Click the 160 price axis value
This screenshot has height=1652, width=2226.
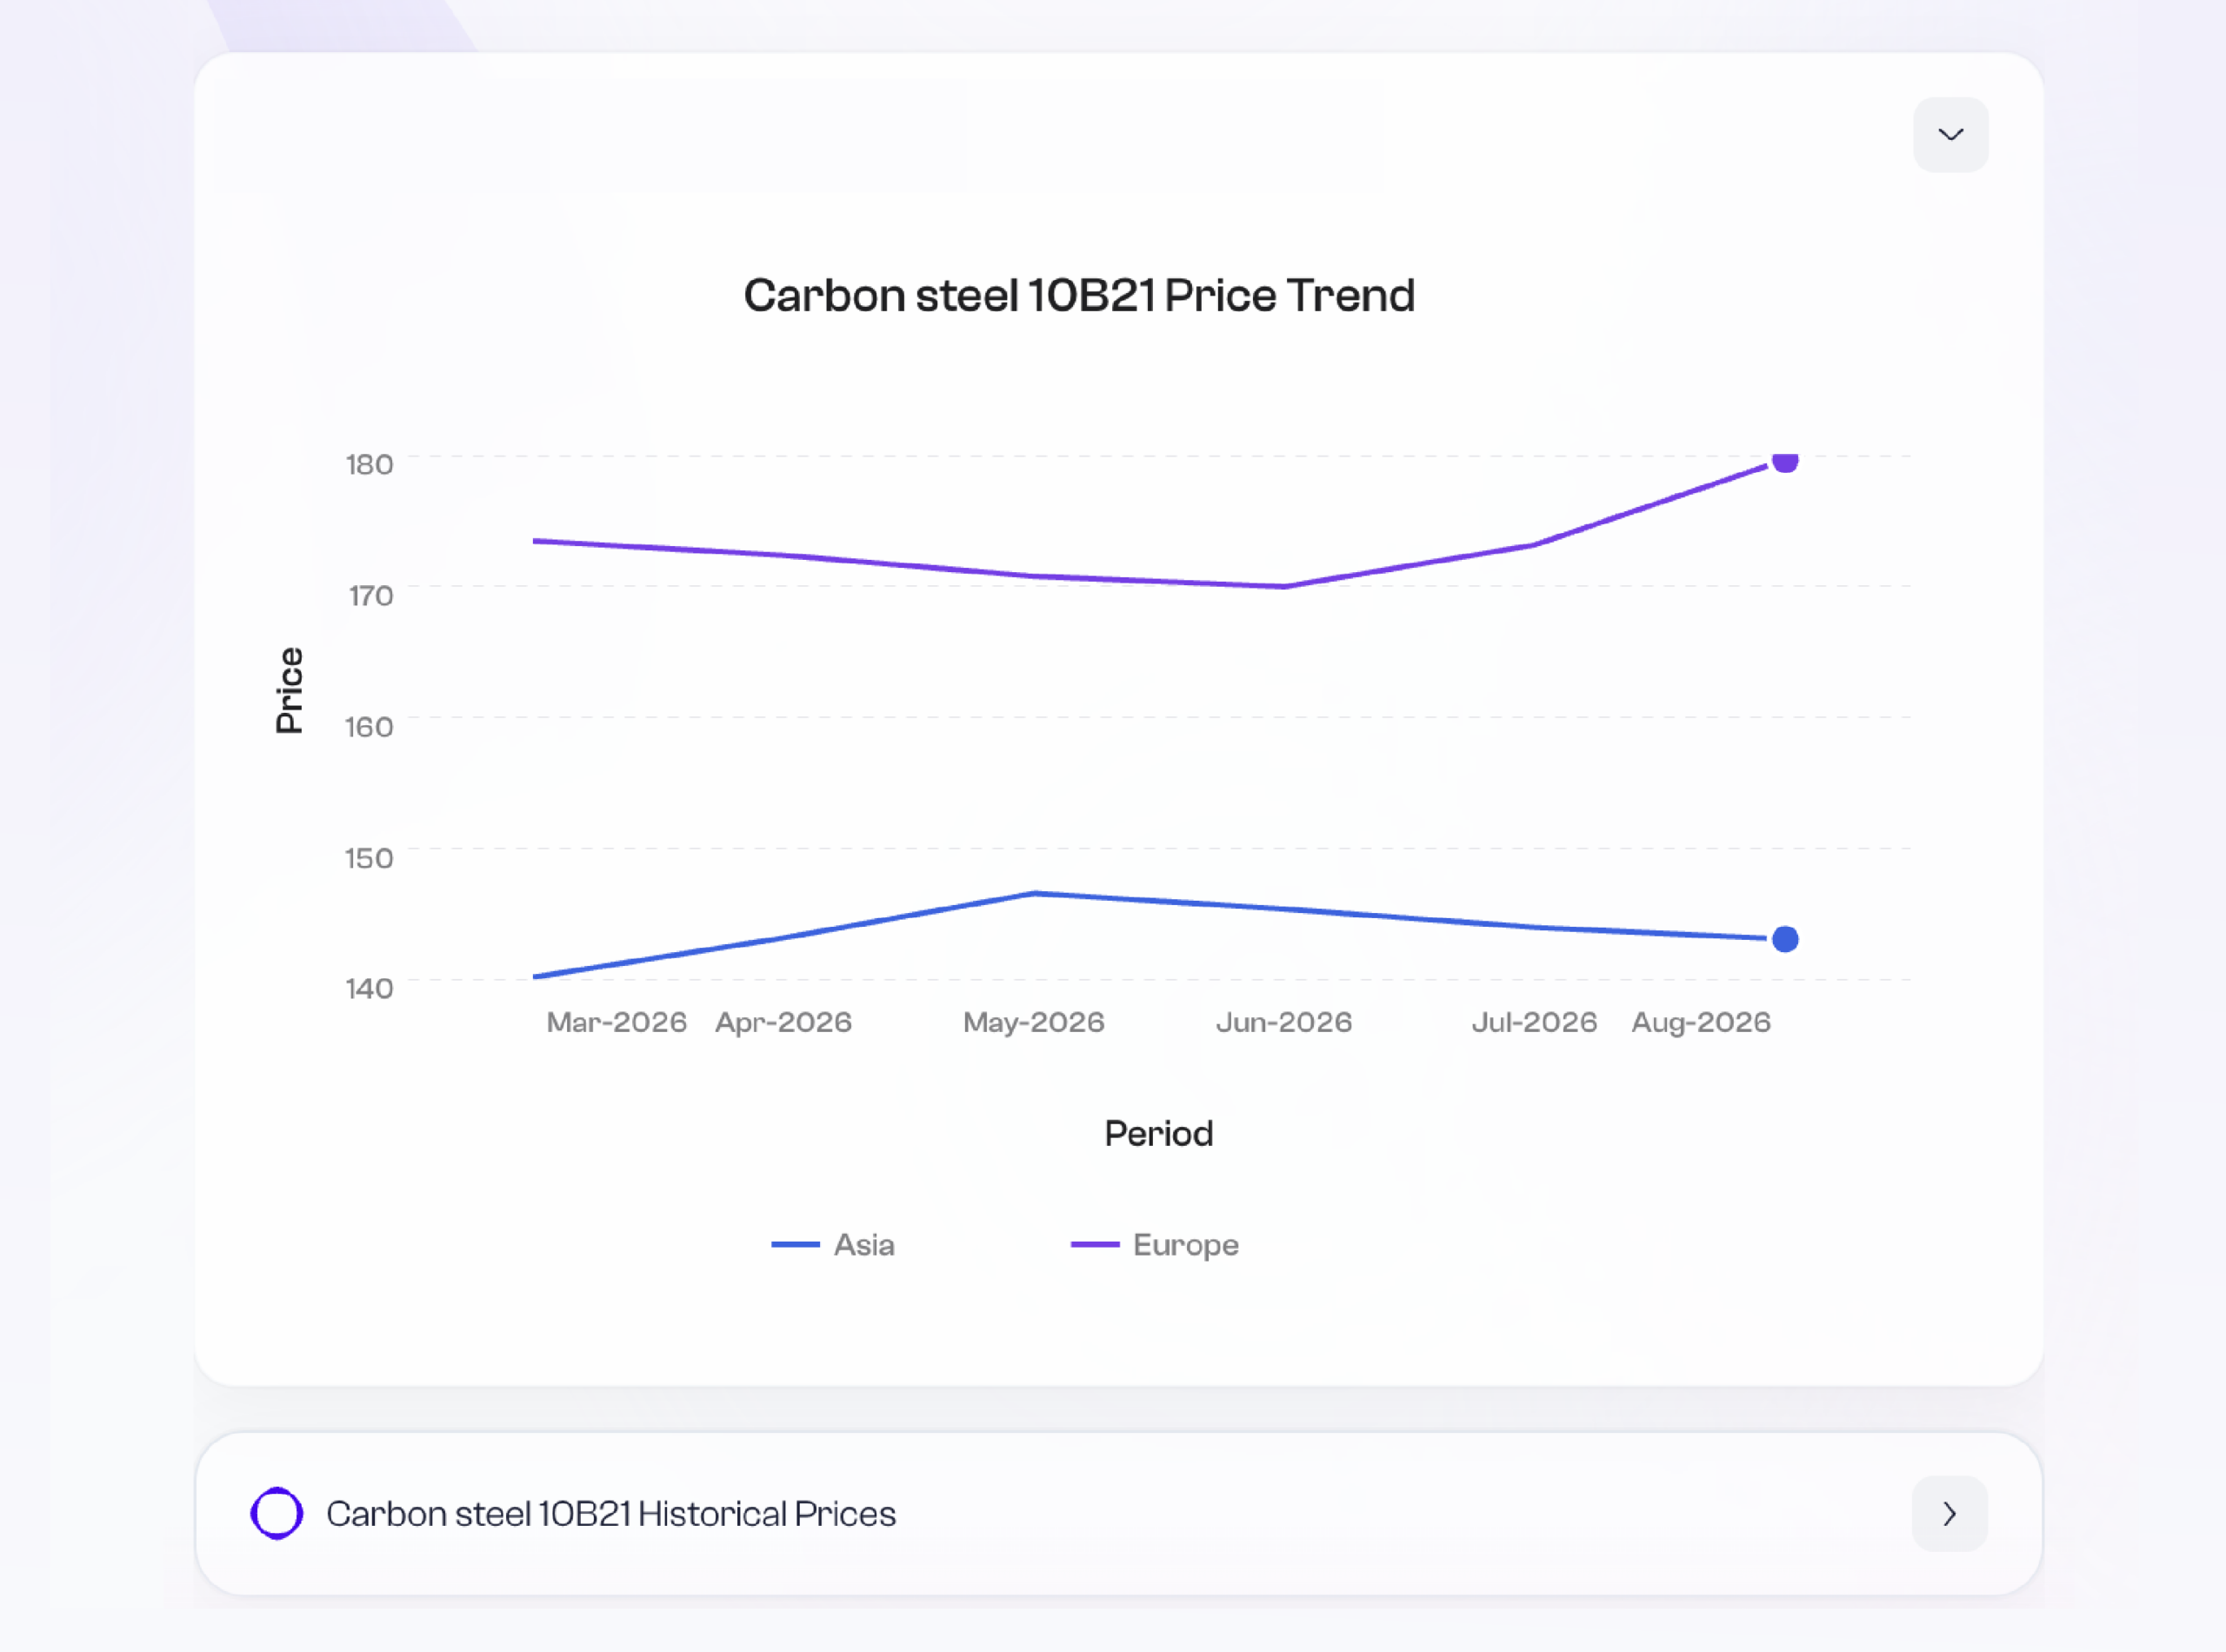[369, 727]
